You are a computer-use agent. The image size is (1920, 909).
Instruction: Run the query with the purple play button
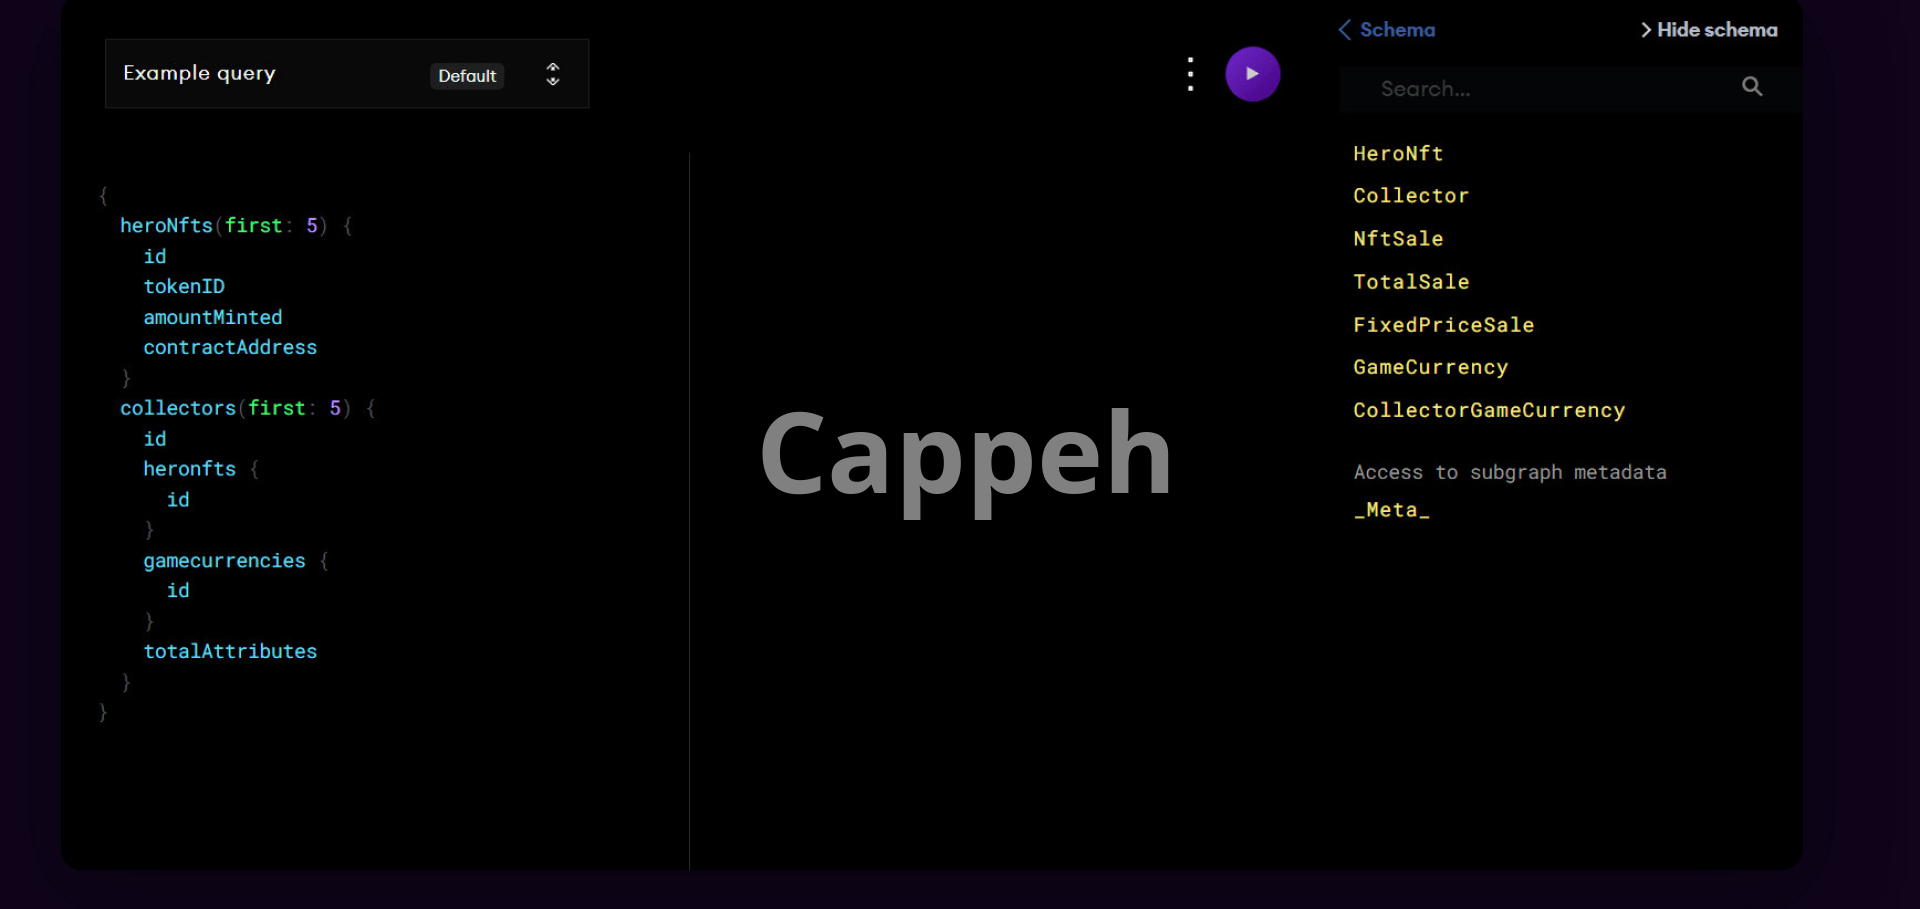point(1252,74)
